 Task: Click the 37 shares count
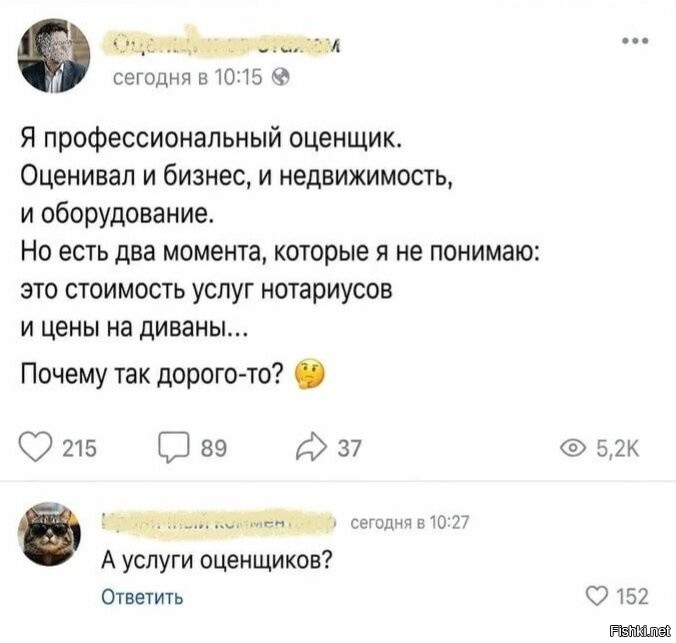349,449
